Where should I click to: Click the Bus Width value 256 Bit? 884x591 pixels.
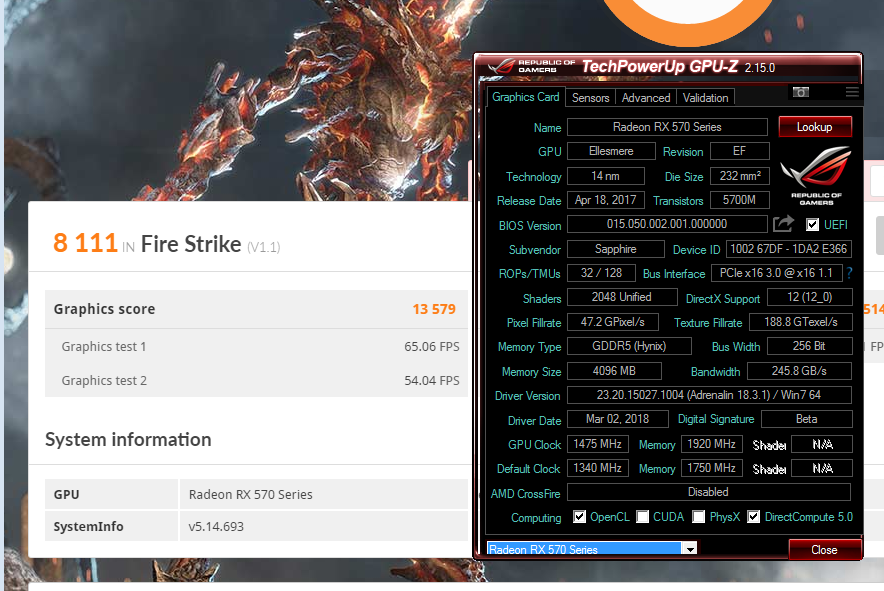pyautogui.click(x=809, y=346)
